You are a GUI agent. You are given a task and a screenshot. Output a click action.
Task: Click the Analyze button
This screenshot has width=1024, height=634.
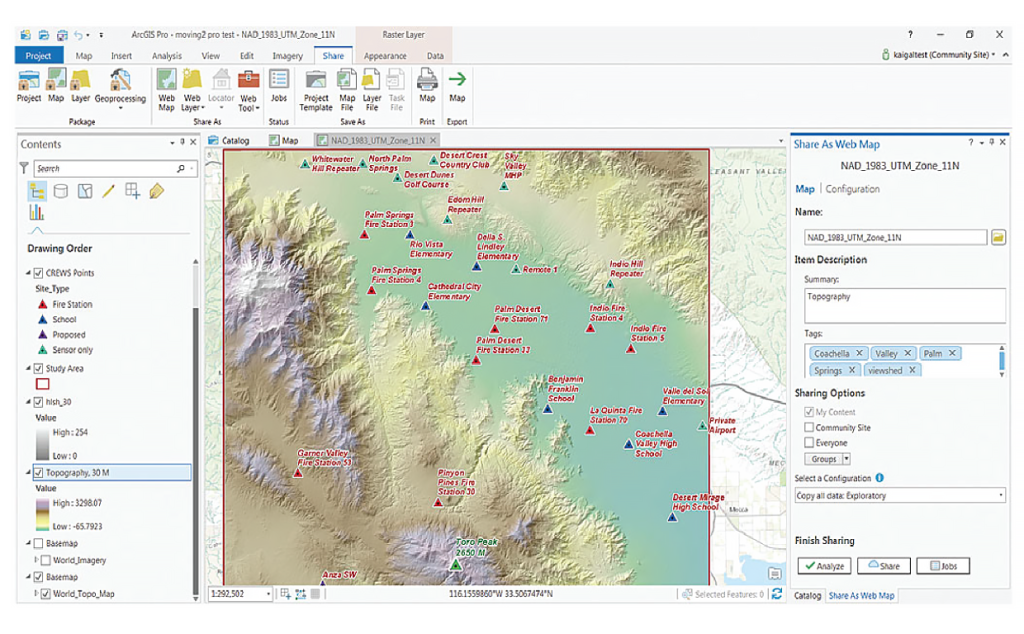824,566
